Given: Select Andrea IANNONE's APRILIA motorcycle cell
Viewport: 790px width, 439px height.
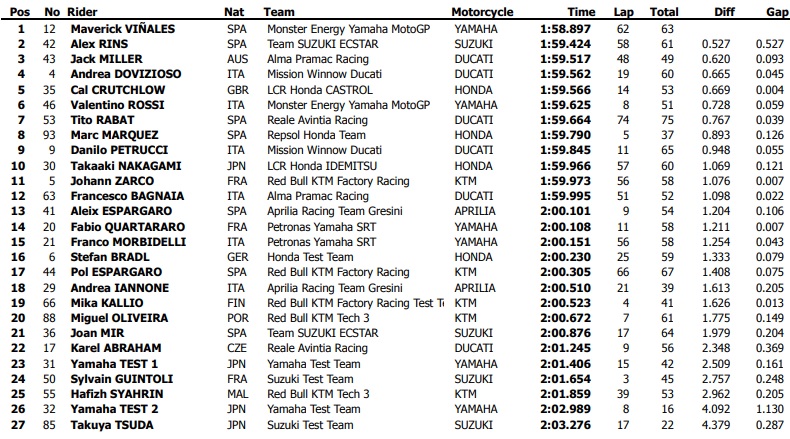Looking at the screenshot, I should coord(475,288).
